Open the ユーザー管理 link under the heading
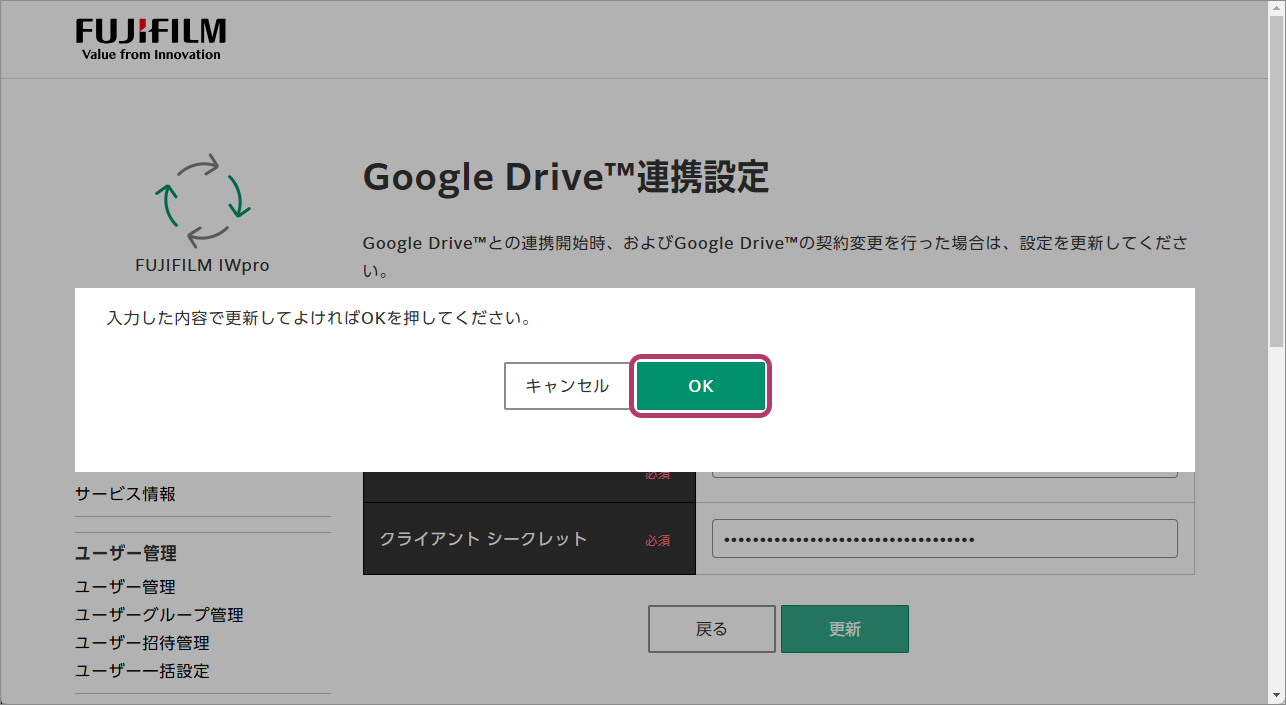1286x705 pixels. click(126, 587)
